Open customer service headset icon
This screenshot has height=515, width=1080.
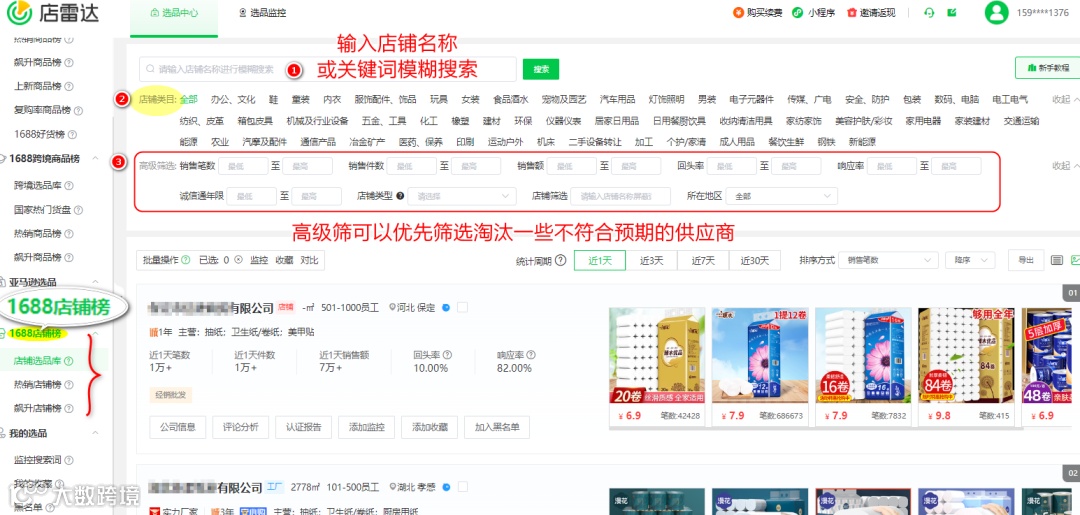point(928,12)
